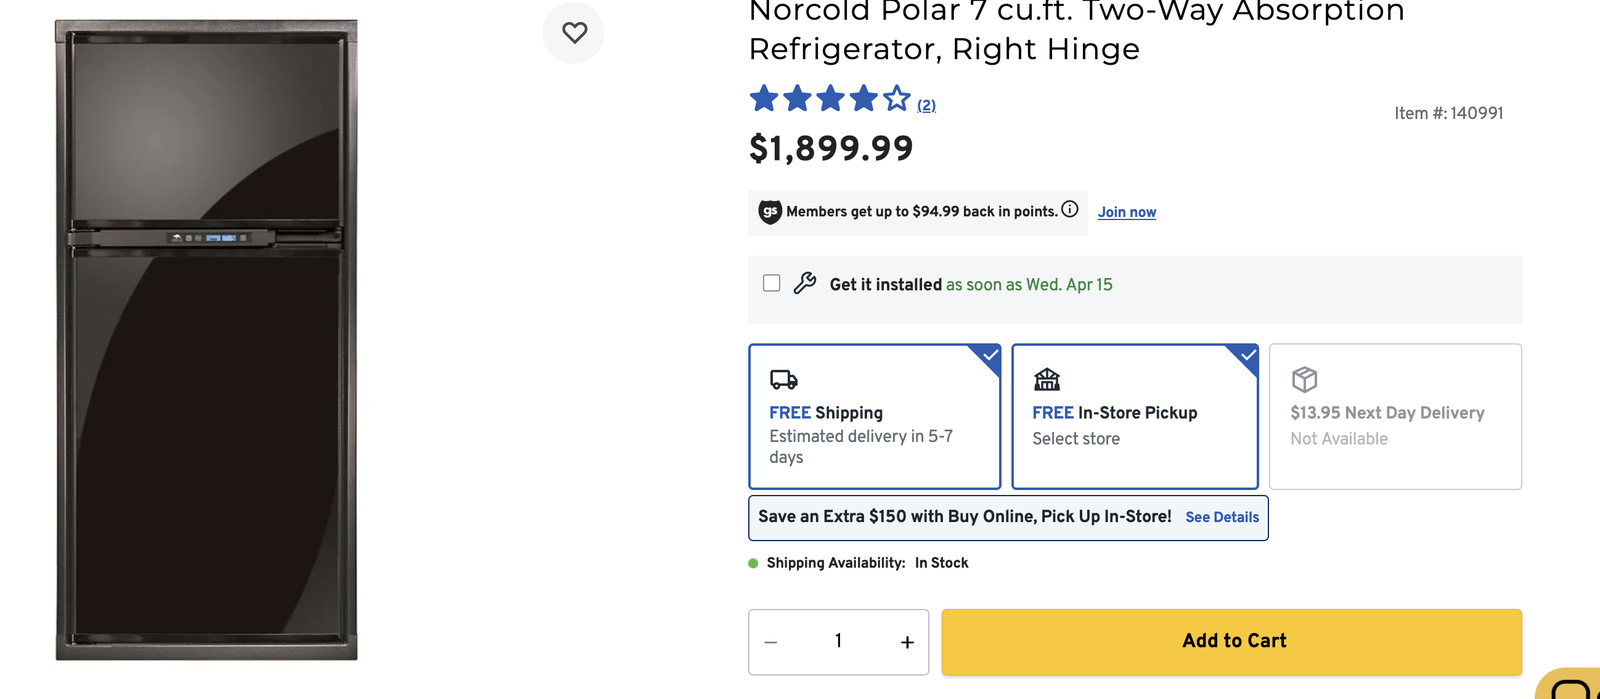Click the heart wishlist icon
This screenshot has width=1600, height=699.
click(x=574, y=33)
